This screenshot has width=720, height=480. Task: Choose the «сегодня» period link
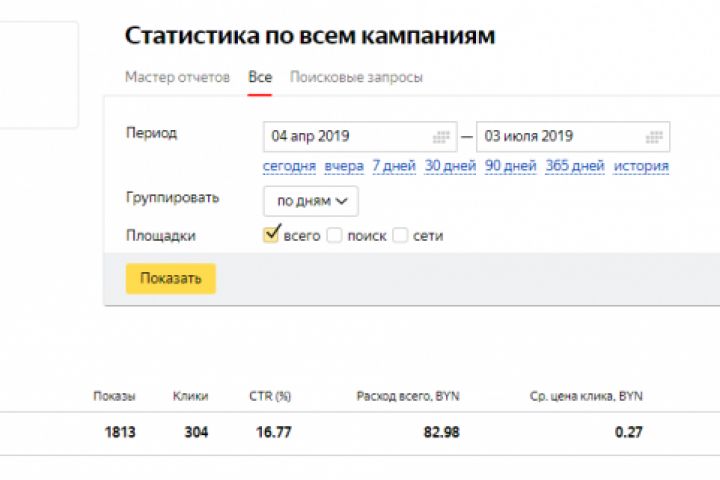[289, 166]
